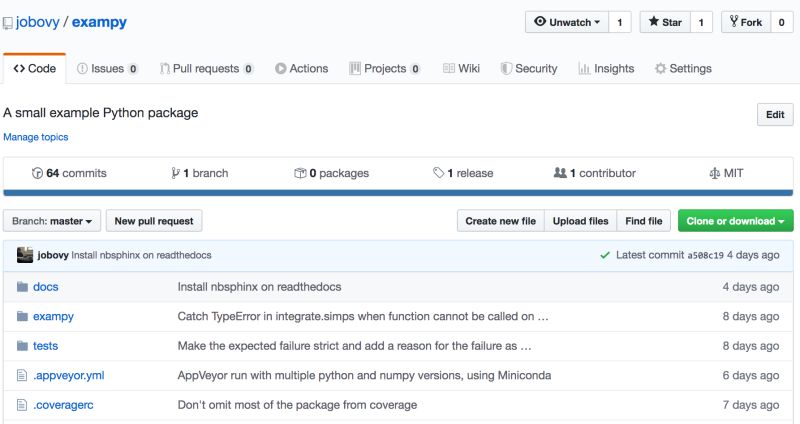Click the MIT license scale icon
Image resolution: width=800 pixels, height=424 pixels.
[x=714, y=173]
